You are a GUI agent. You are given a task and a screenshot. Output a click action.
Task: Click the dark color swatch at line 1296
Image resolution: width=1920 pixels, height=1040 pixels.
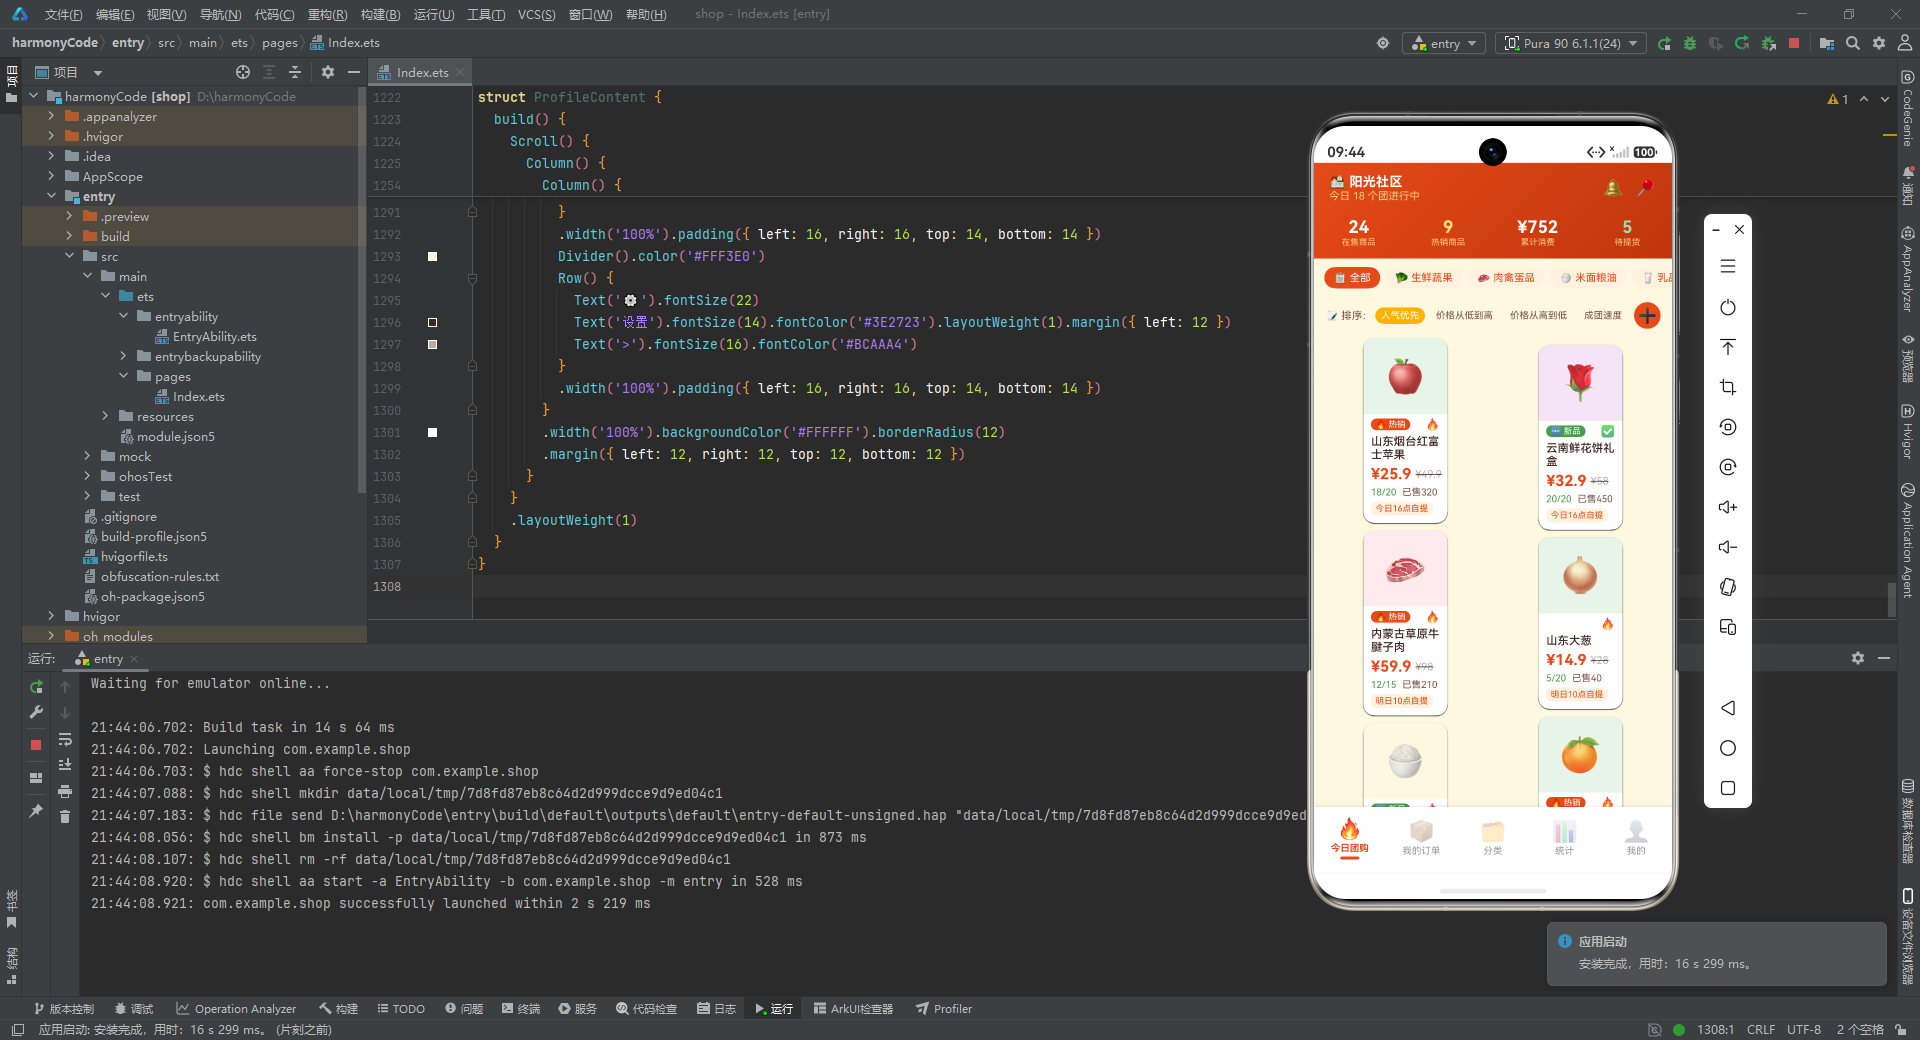tap(432, 322)
